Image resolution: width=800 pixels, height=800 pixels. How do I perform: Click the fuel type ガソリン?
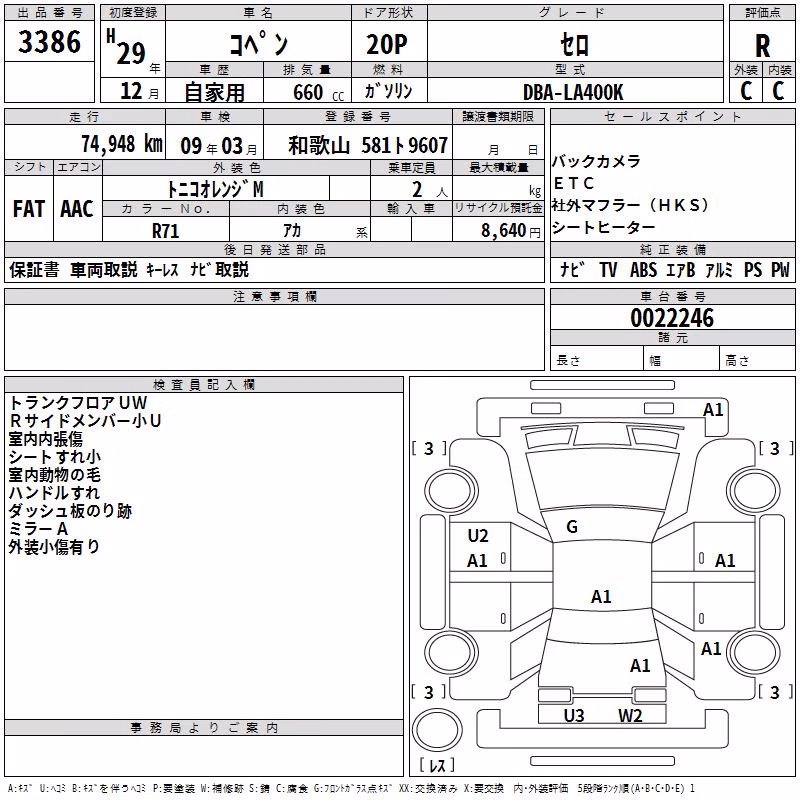point(388,91)
